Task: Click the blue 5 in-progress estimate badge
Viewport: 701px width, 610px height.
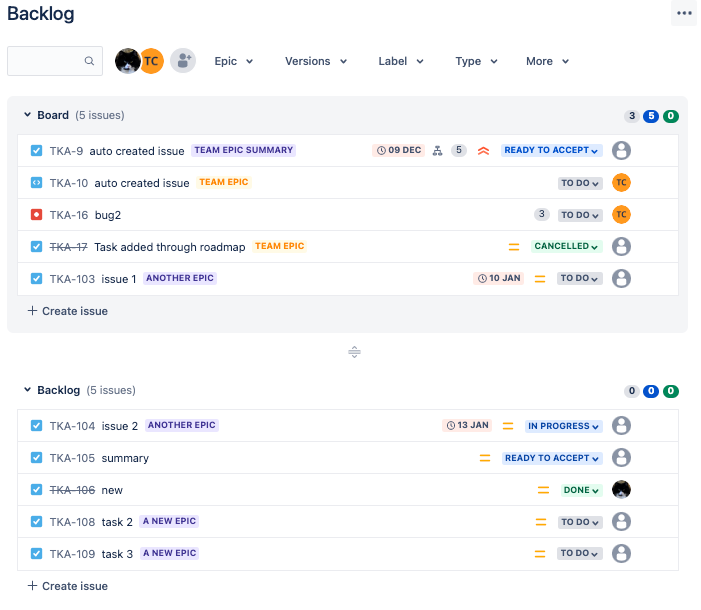Action: pyautogui.click(x=651, y=116)
